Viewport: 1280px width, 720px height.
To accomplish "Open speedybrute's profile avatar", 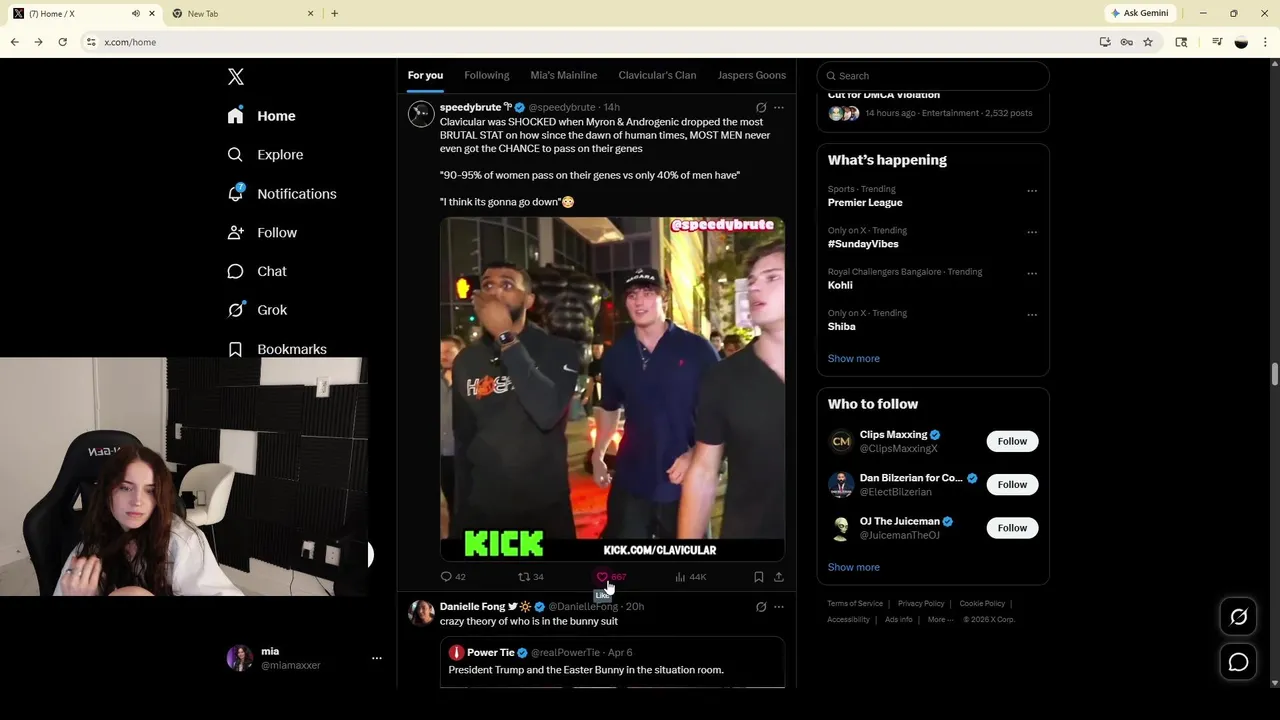I will point(421,114).
